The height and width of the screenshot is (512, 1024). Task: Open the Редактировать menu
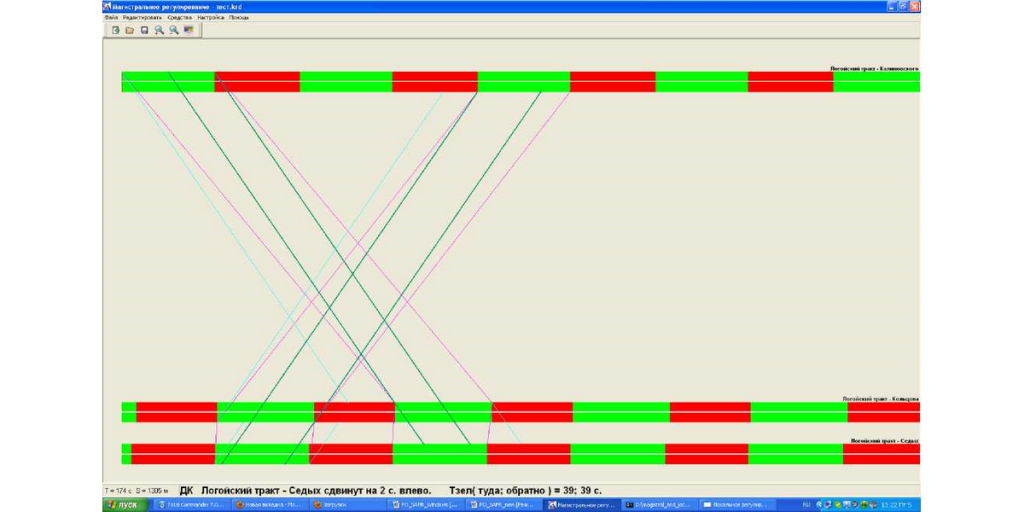click(141, 17)
